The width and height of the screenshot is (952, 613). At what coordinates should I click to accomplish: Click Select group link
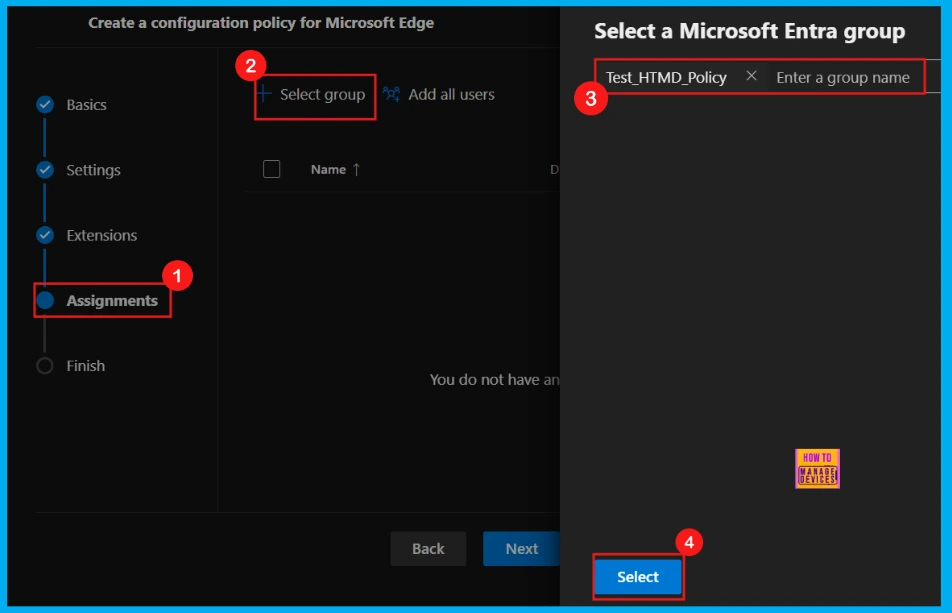point(322,95)
